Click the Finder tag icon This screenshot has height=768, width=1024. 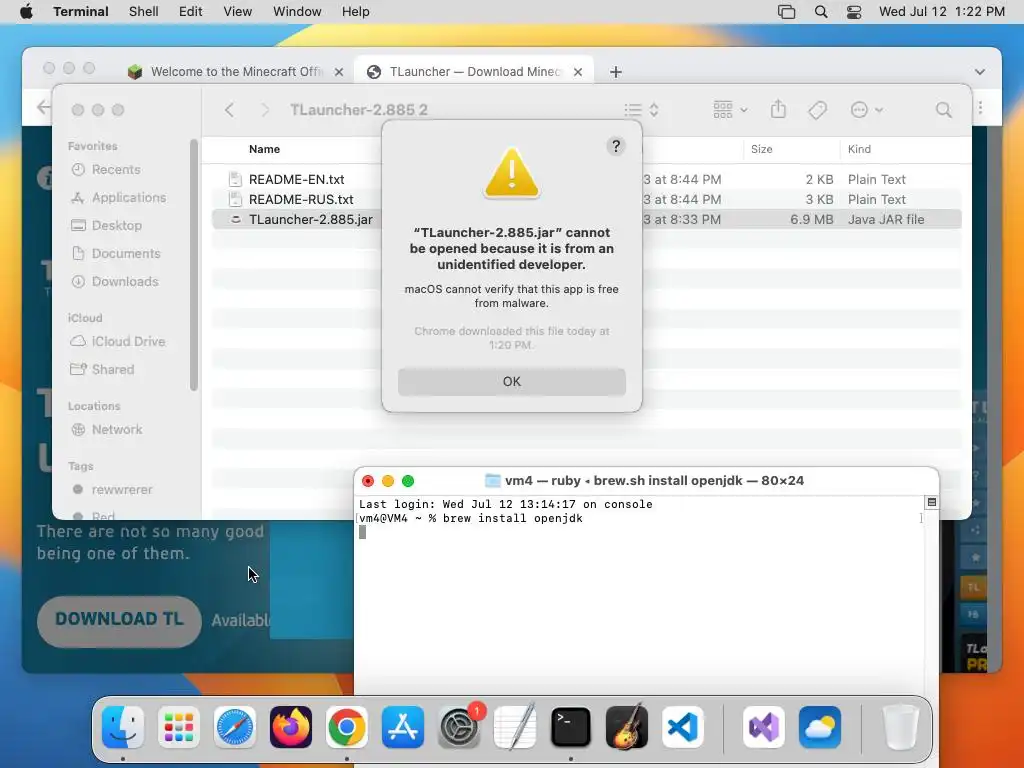(x=817, y=110)
